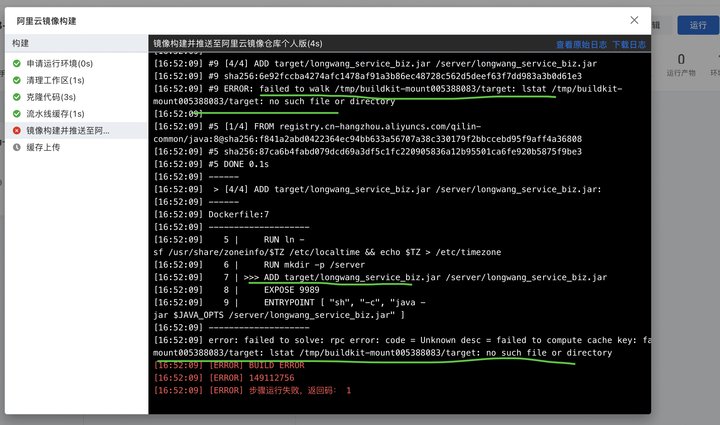Select the failed 镜像构建并推送至阿... step
720x425 pixels.
coord(76,130)
